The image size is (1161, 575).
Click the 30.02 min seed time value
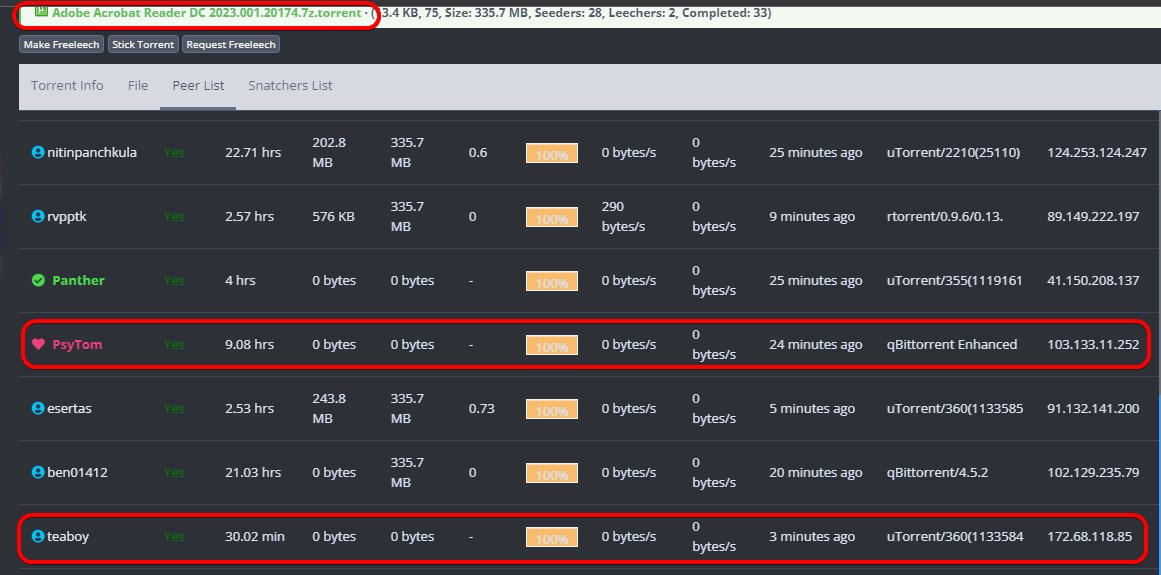(x=254, y=536)
